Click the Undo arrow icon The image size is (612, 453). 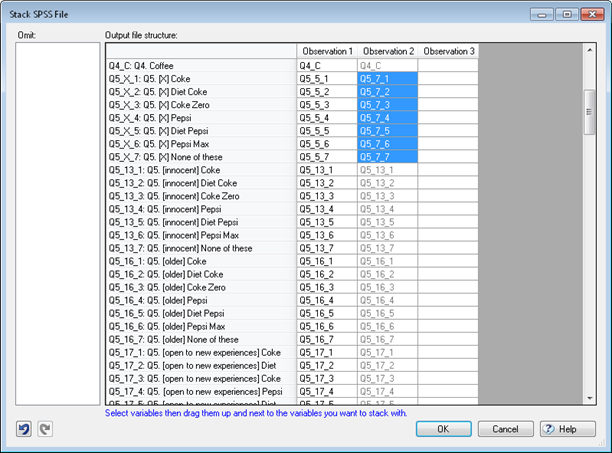24,429
